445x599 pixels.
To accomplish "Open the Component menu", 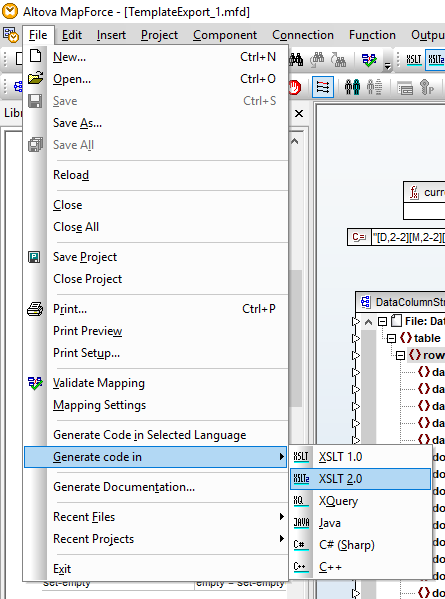I will pos(225,35).
